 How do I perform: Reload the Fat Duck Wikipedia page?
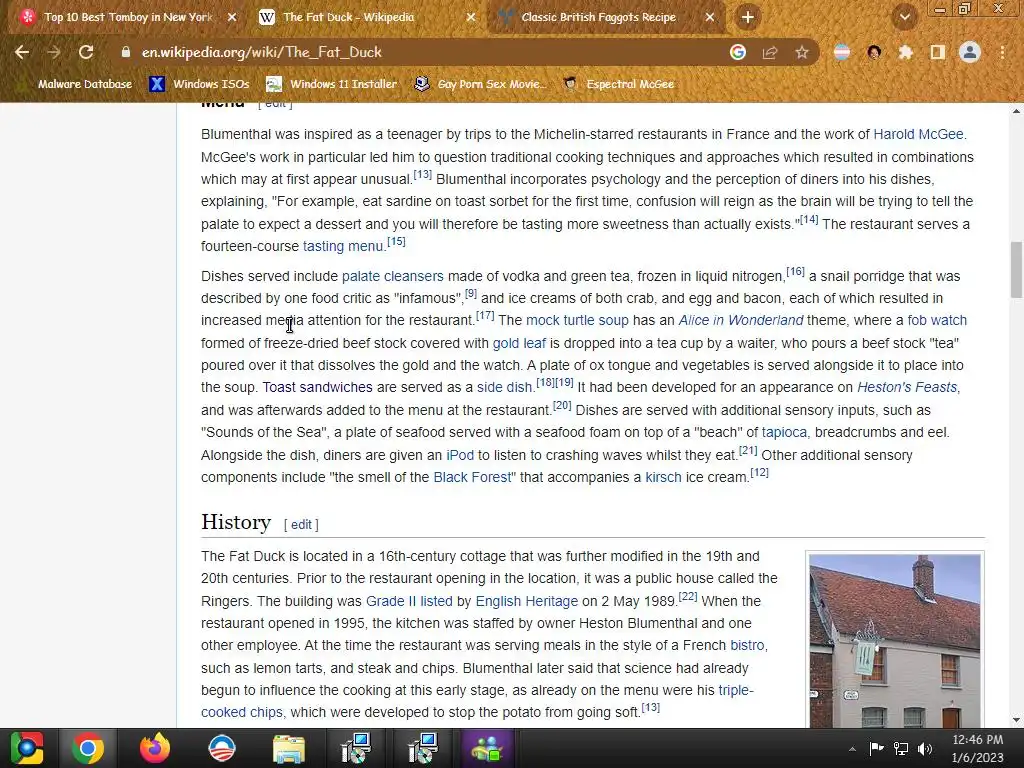pyautogui.click(x=86, y=52)
